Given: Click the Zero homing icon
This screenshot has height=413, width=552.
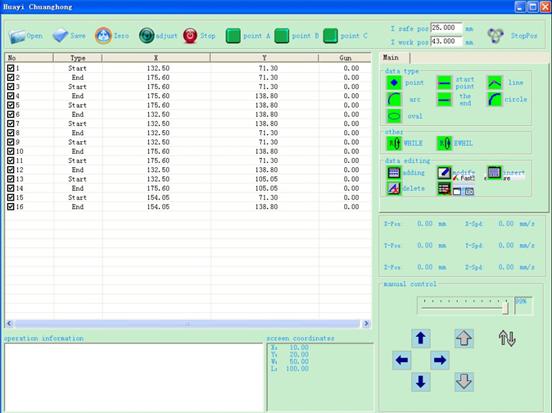Looking at the screenshot, I should [x=103, y=36].
